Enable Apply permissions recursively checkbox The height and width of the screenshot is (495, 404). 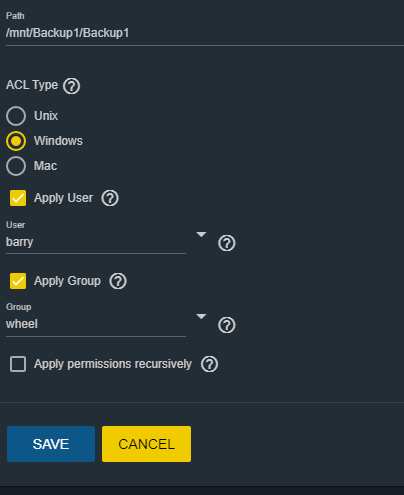18,364
